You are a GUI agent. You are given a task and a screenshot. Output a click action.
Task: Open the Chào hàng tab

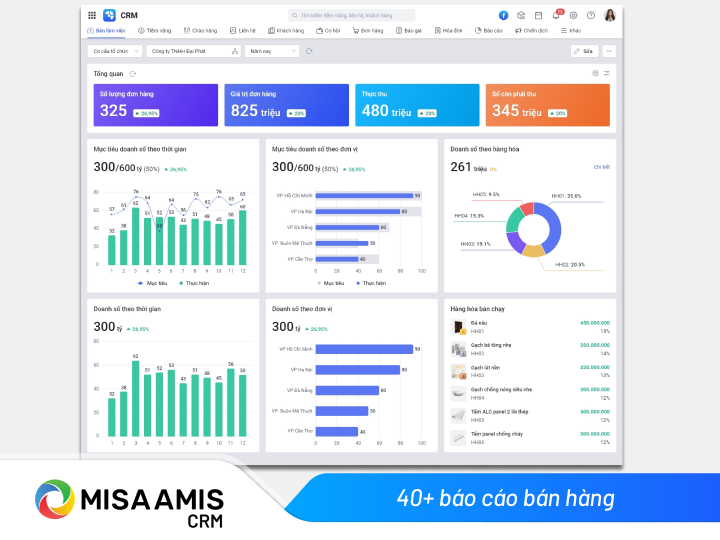click(200, 31)
